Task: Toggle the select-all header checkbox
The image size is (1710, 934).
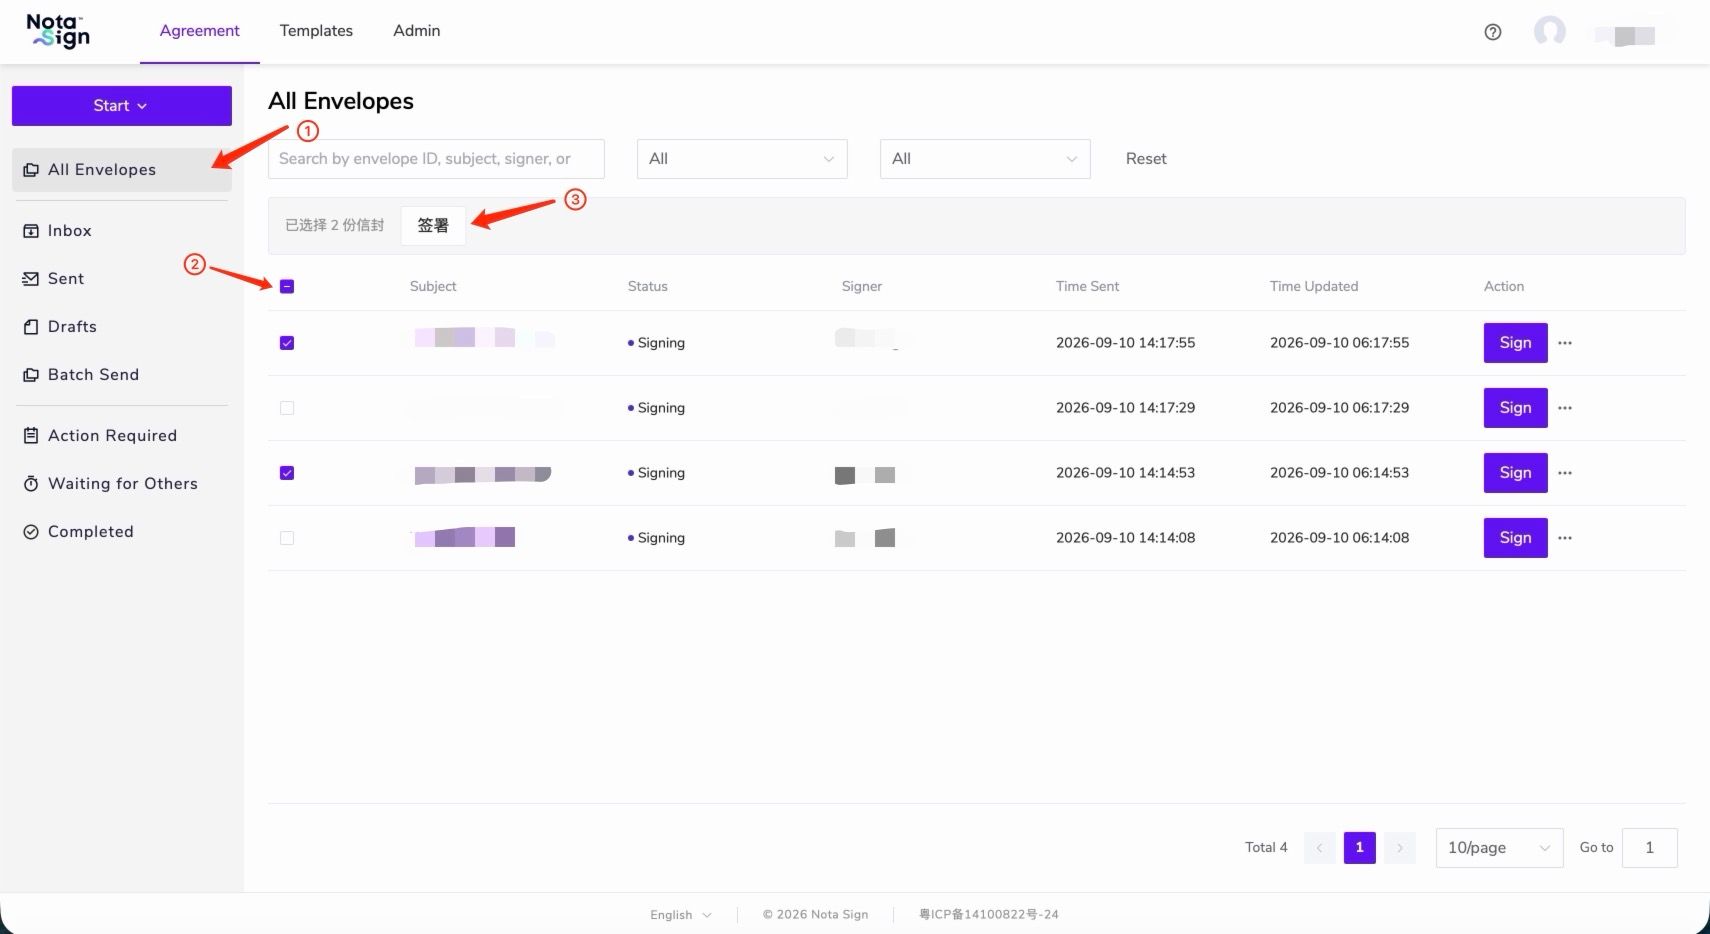Action: pos(287,287)
